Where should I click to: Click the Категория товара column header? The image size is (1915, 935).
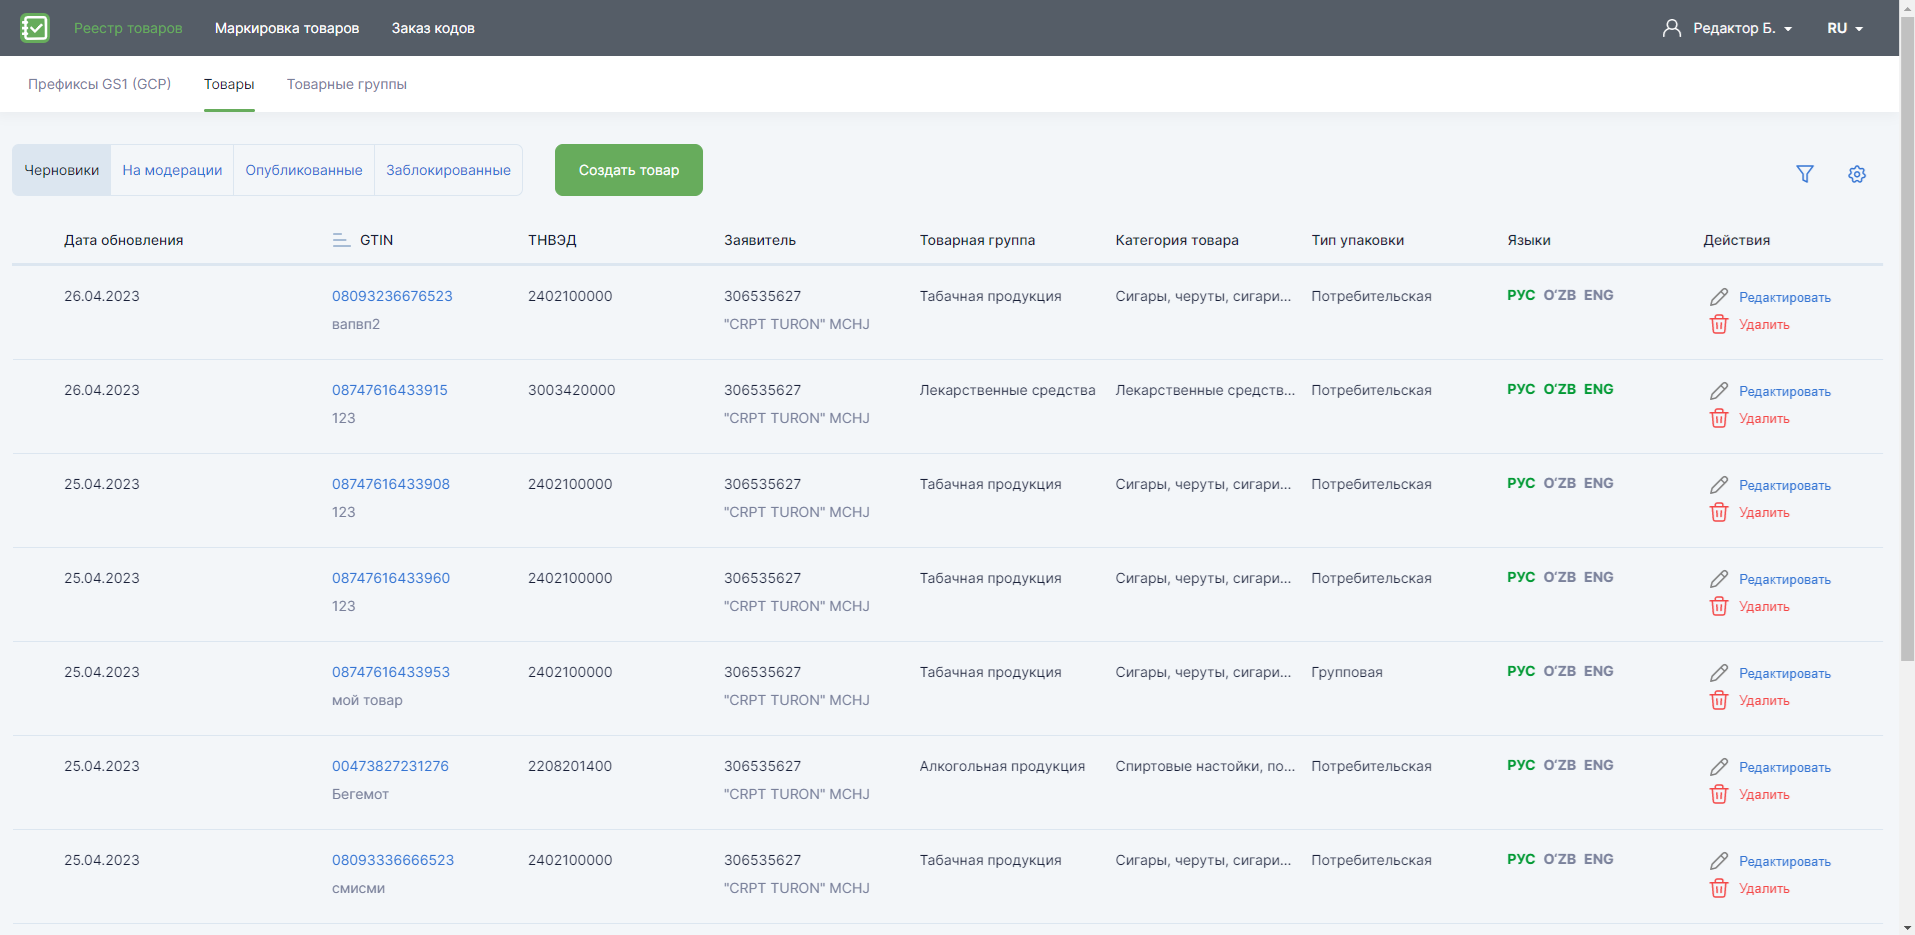tap(1177, 240)
